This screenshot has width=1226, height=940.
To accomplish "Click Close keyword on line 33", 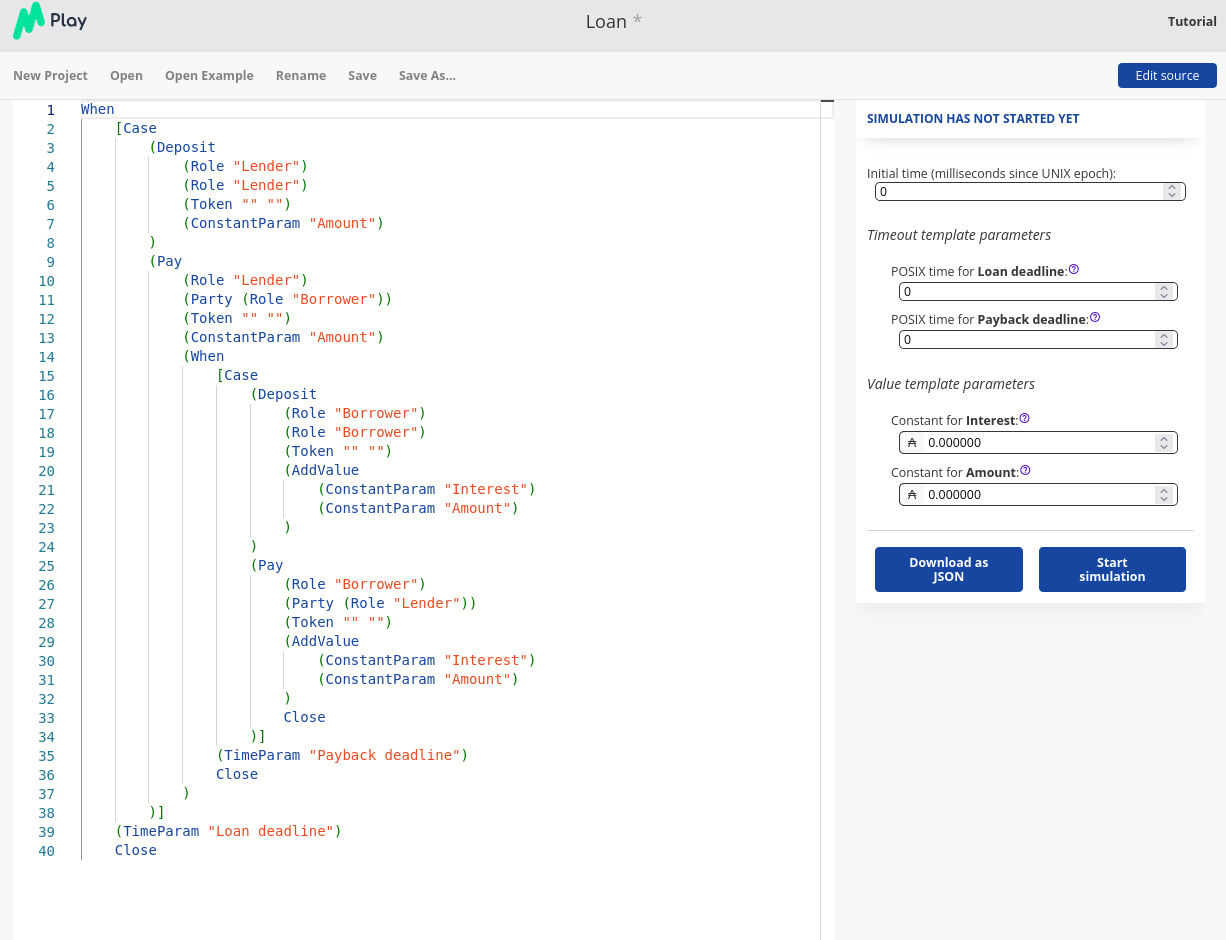I will pos(305,718).
